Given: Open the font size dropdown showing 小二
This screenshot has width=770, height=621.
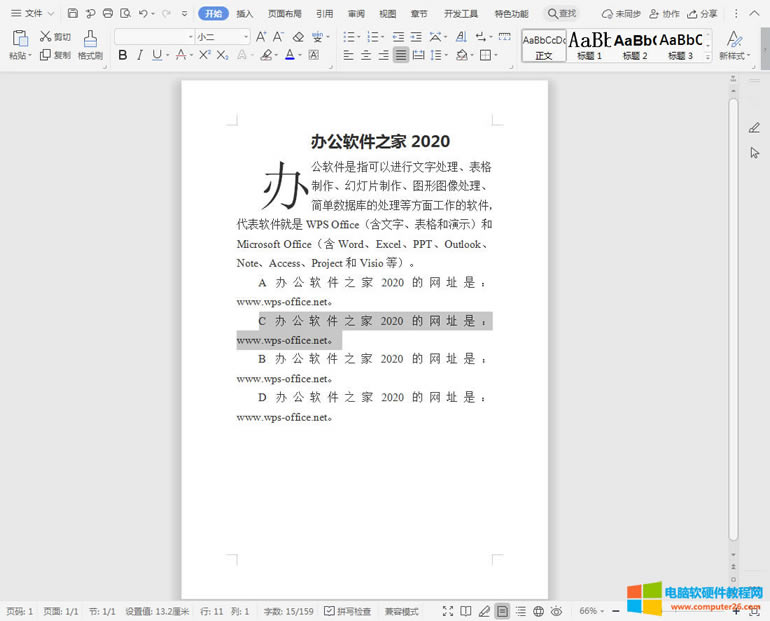Looking at the screenshot, I should coord(222,37).
